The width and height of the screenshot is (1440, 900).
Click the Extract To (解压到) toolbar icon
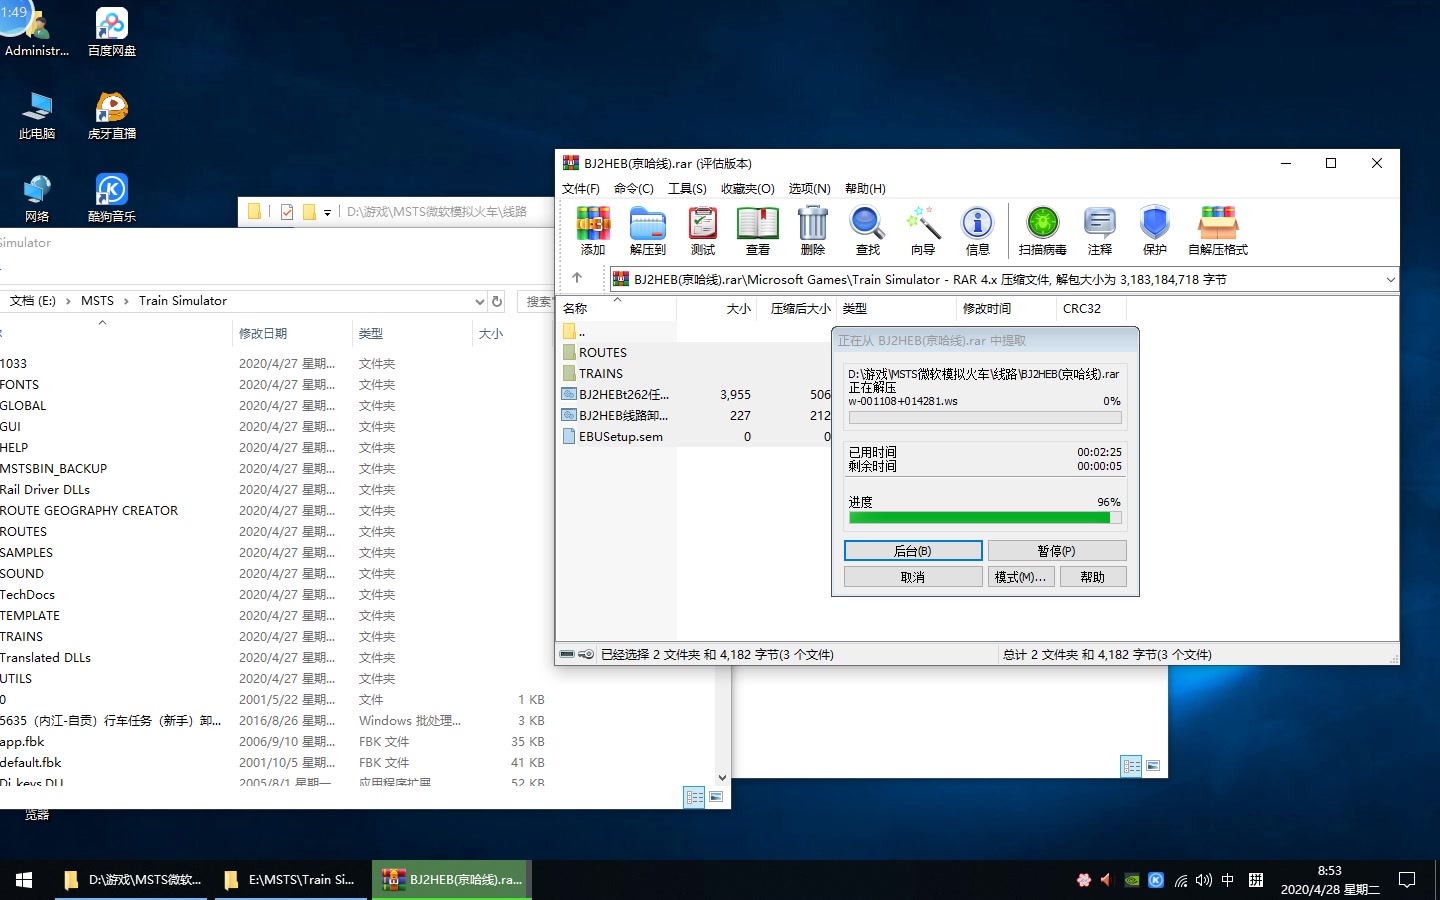click(648, 231)
